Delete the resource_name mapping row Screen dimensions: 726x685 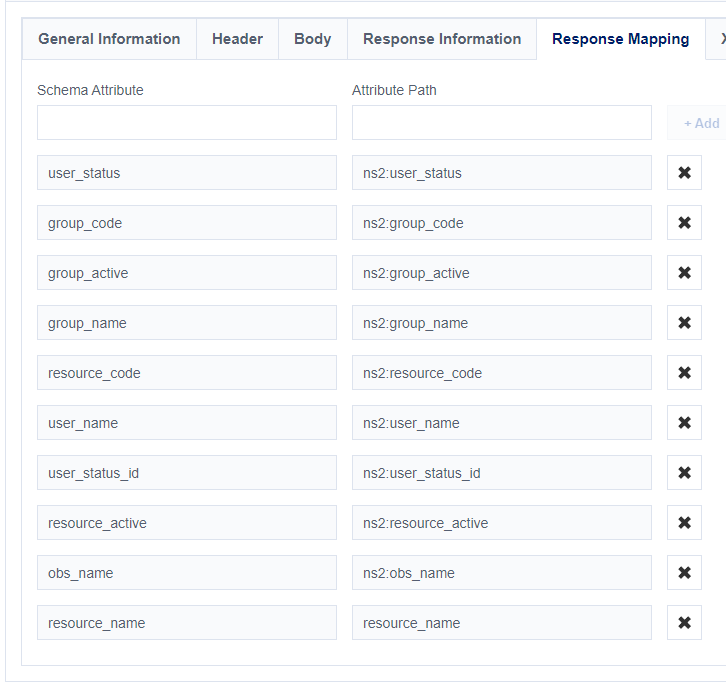[x=684, y=623]
